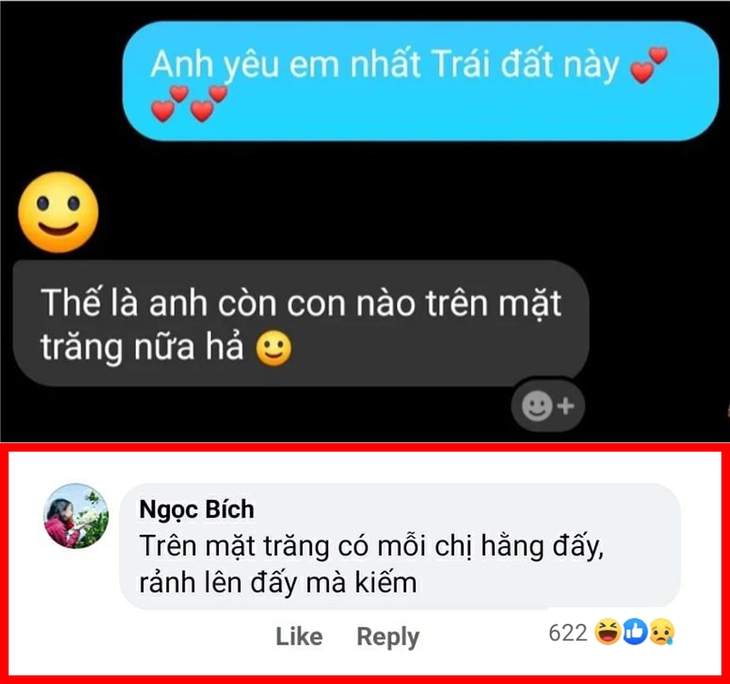Click the 'Thế là anh còn con nào' line

pos(300,302)
